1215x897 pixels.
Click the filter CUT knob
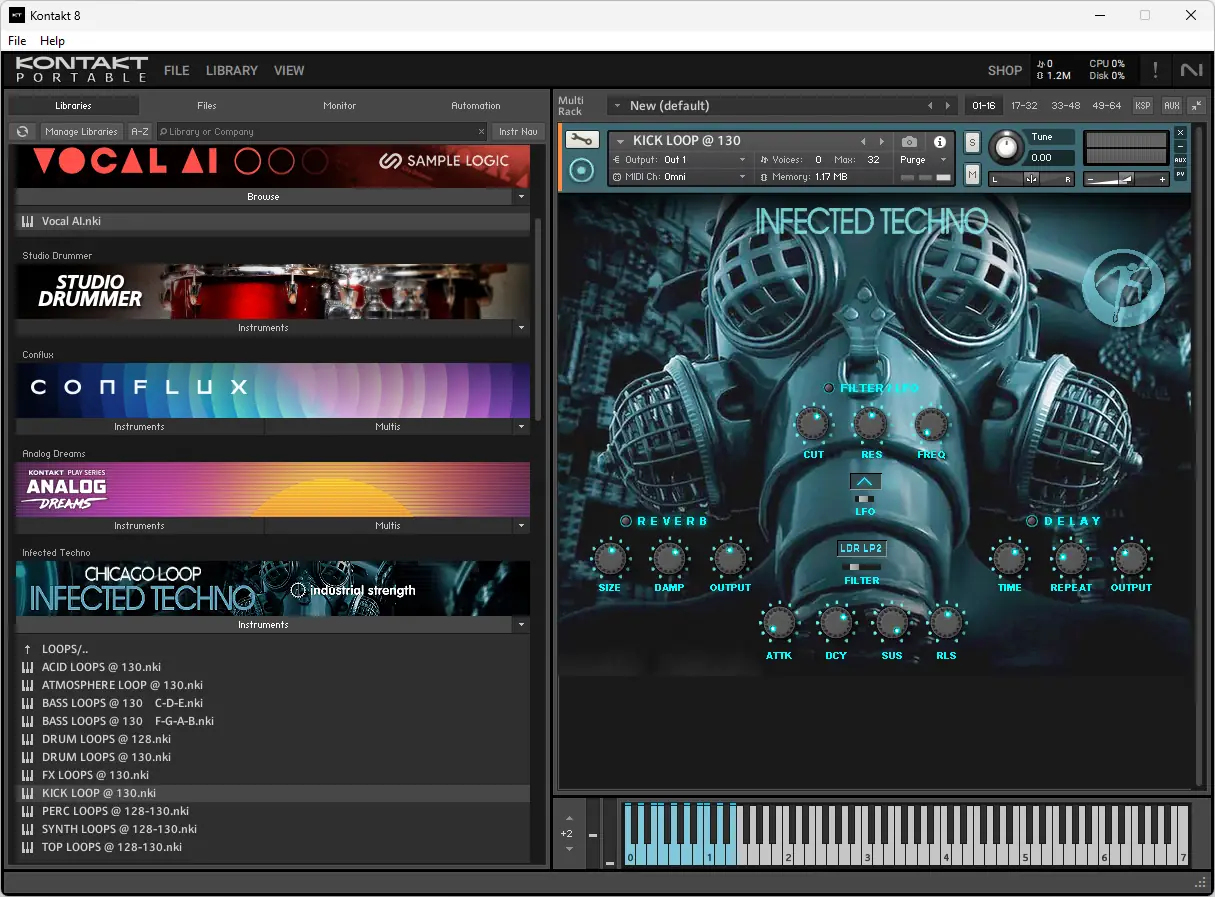pos(813,425)
